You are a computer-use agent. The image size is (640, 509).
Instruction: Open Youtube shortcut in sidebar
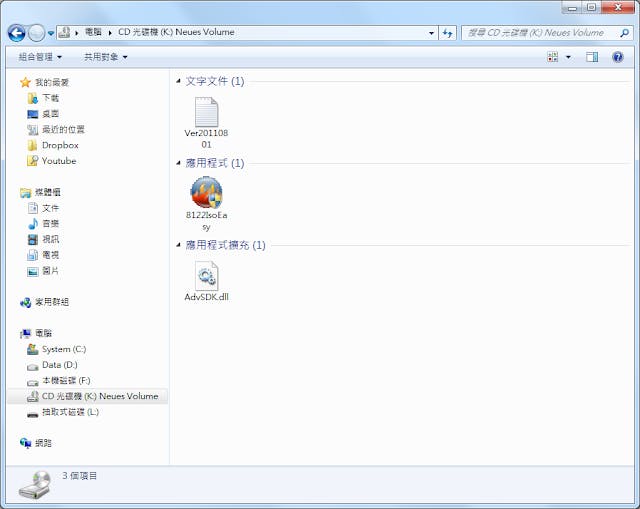tap(51, 161)
